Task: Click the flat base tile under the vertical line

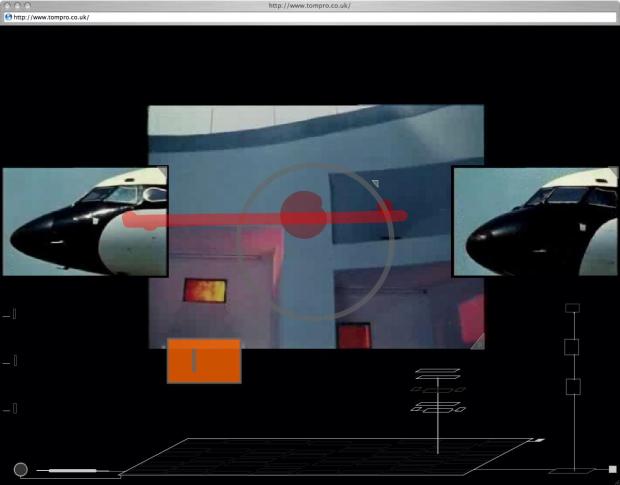Action: coord(573,469)
